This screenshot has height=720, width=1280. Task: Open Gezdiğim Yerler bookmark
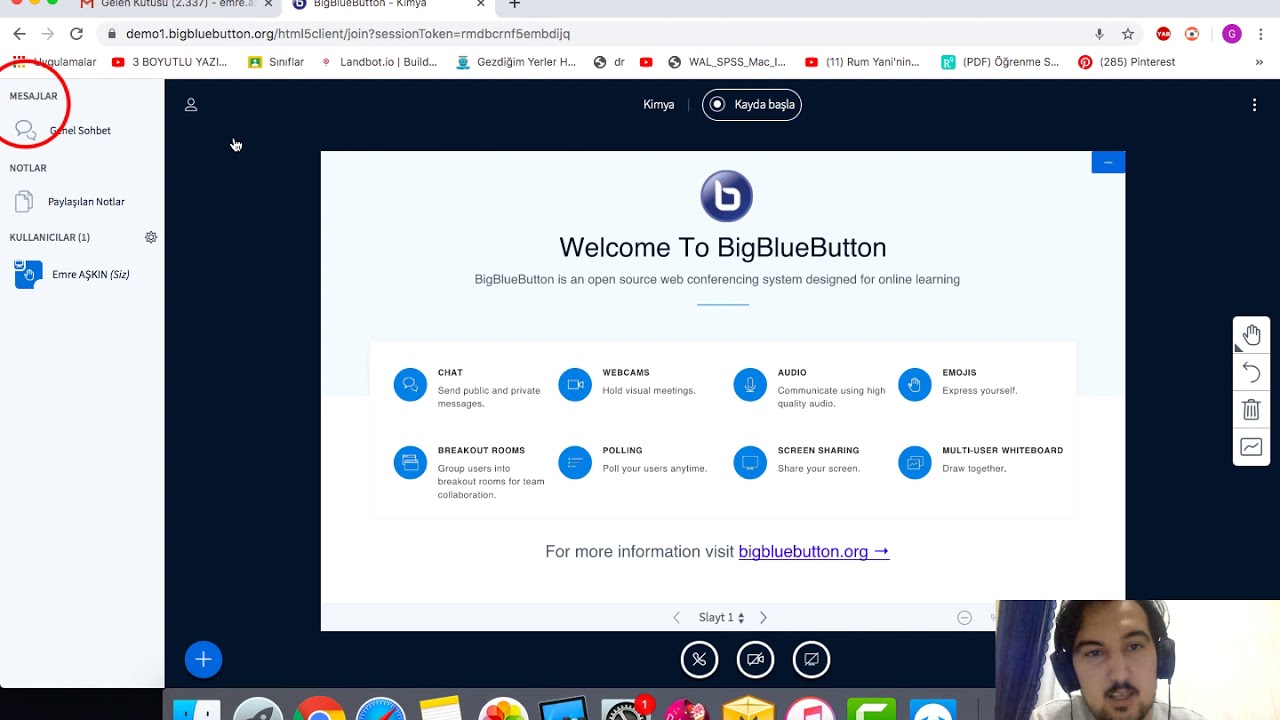(x=516, y=62)
